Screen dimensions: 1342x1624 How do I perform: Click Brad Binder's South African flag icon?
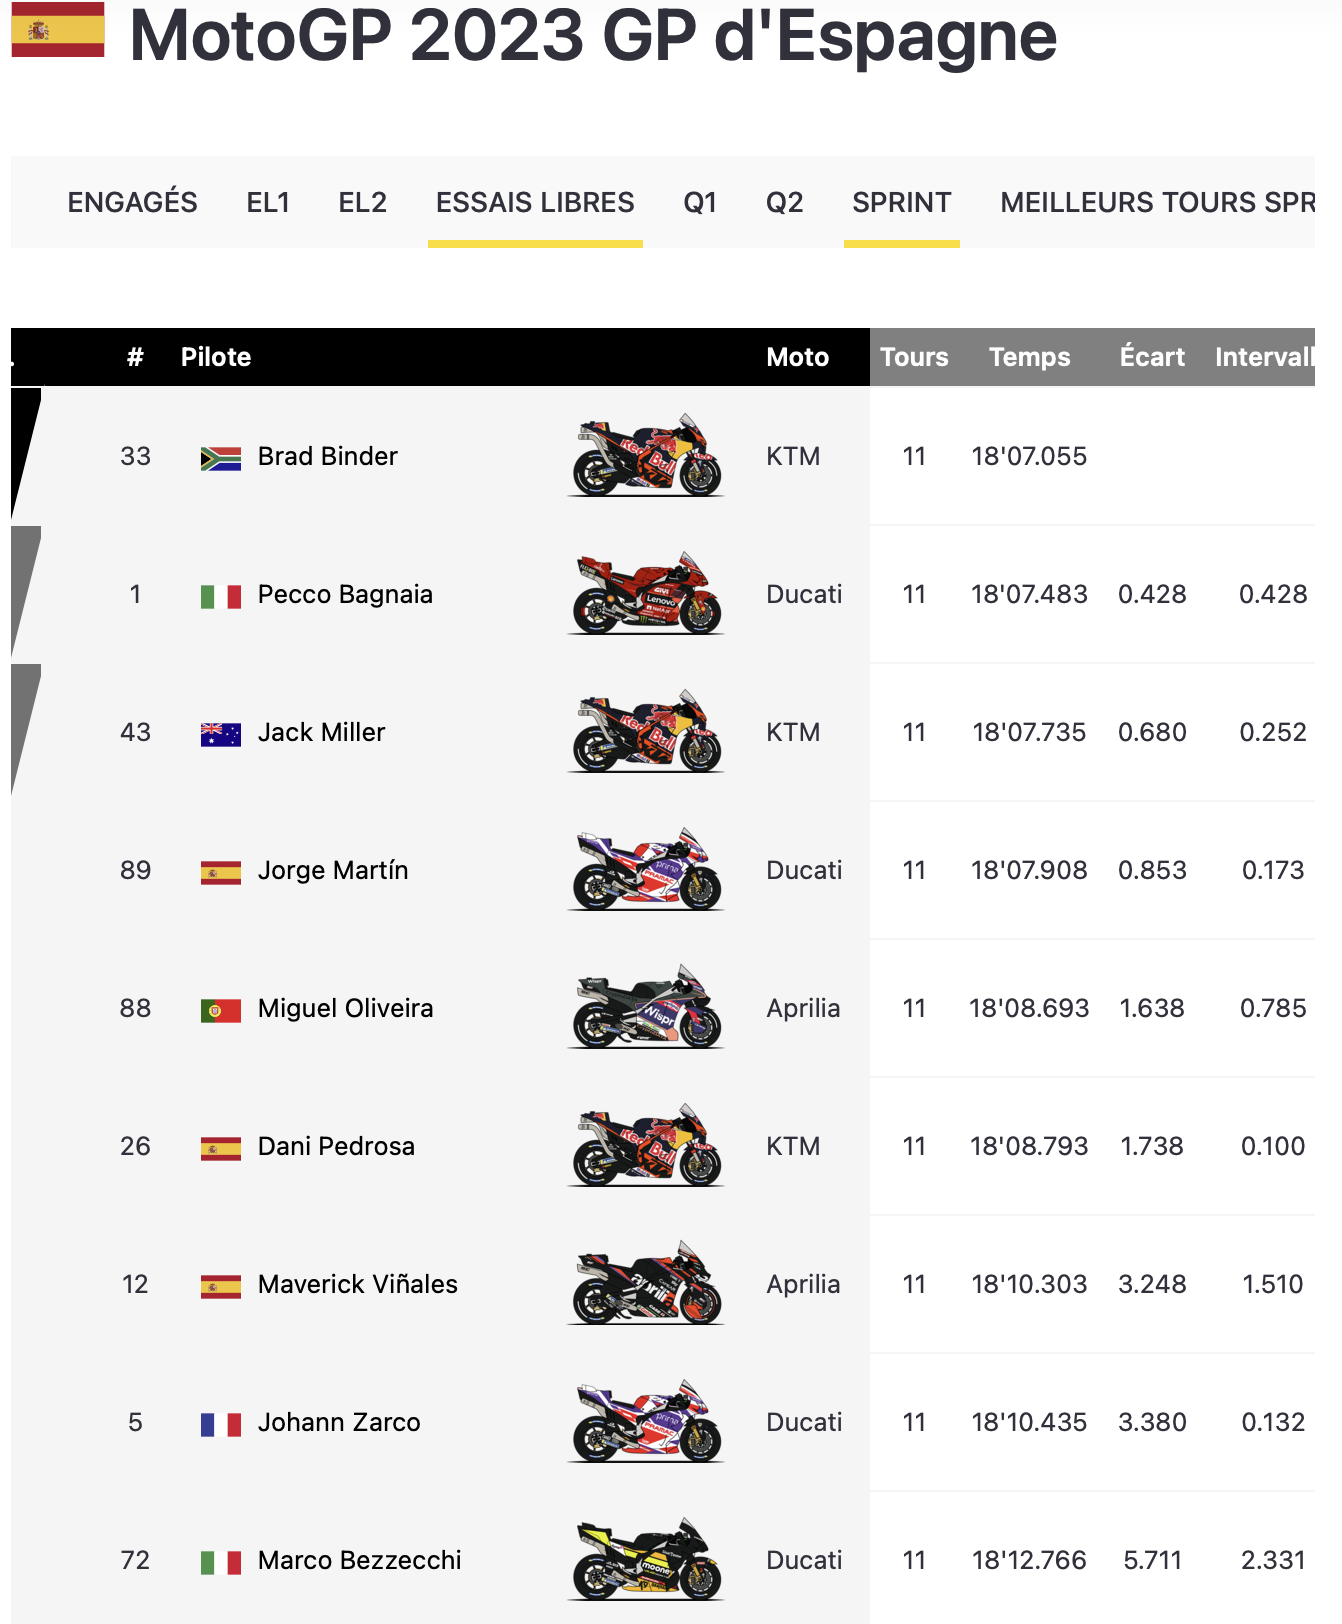pos(220,458)
